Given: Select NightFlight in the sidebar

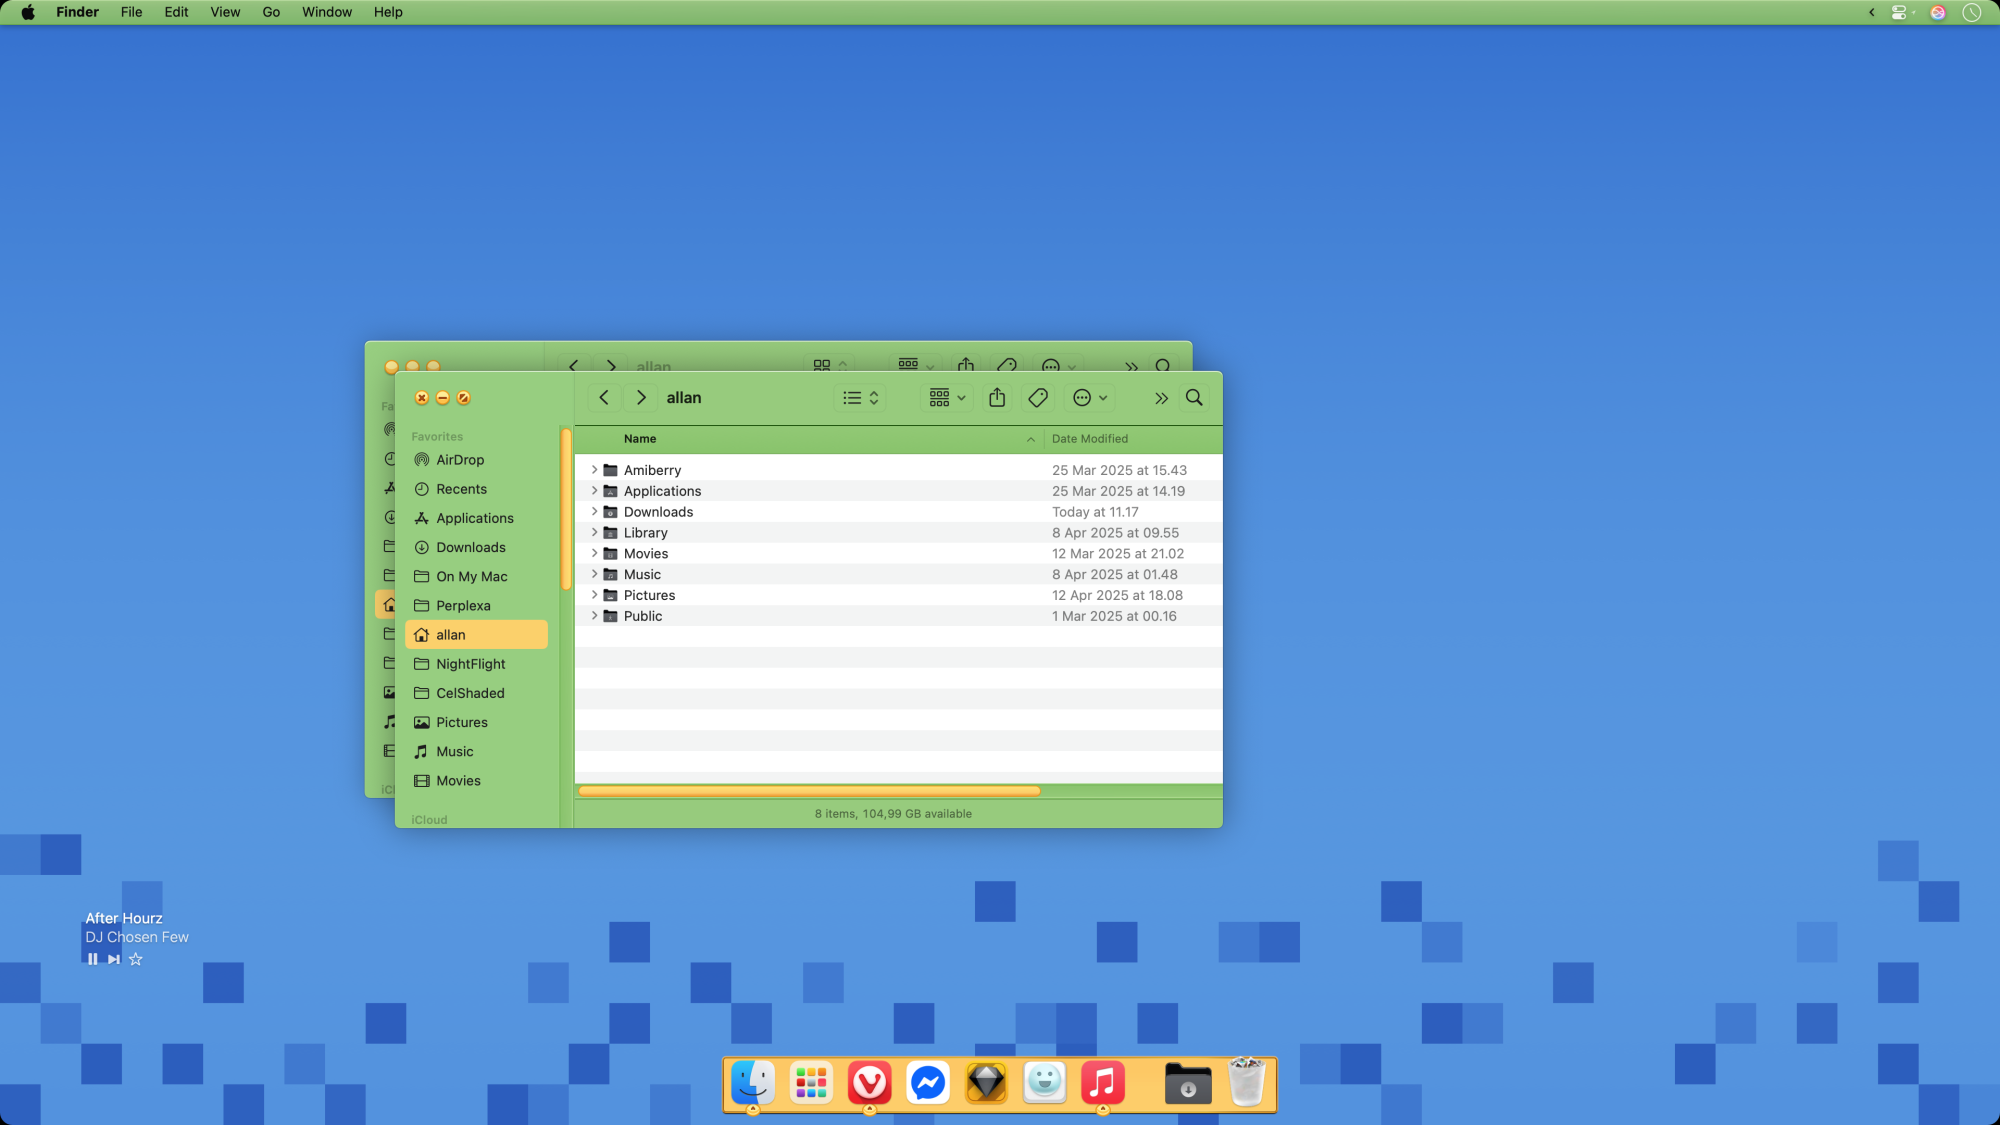Looking at the screenshot, I should click(470, 664).
